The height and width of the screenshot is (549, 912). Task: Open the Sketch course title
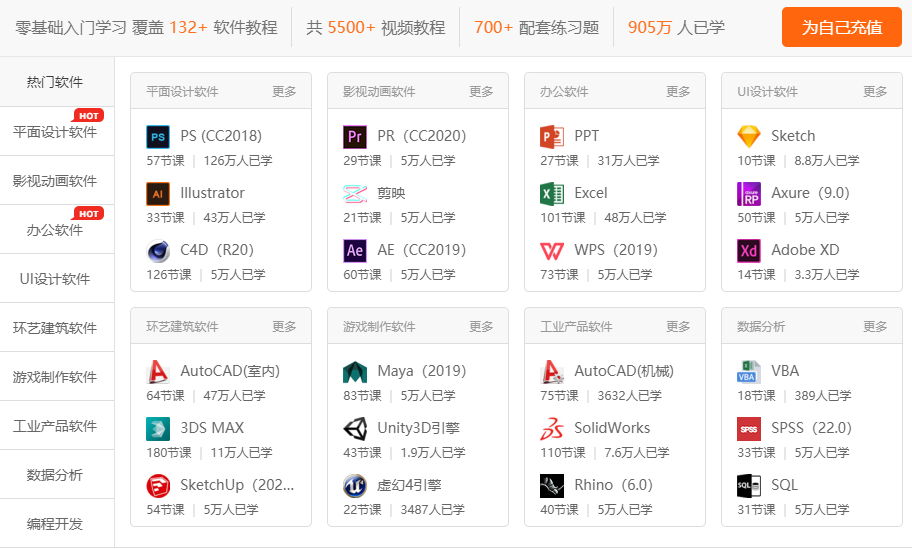pyautogui.click(x=793, y=136)
